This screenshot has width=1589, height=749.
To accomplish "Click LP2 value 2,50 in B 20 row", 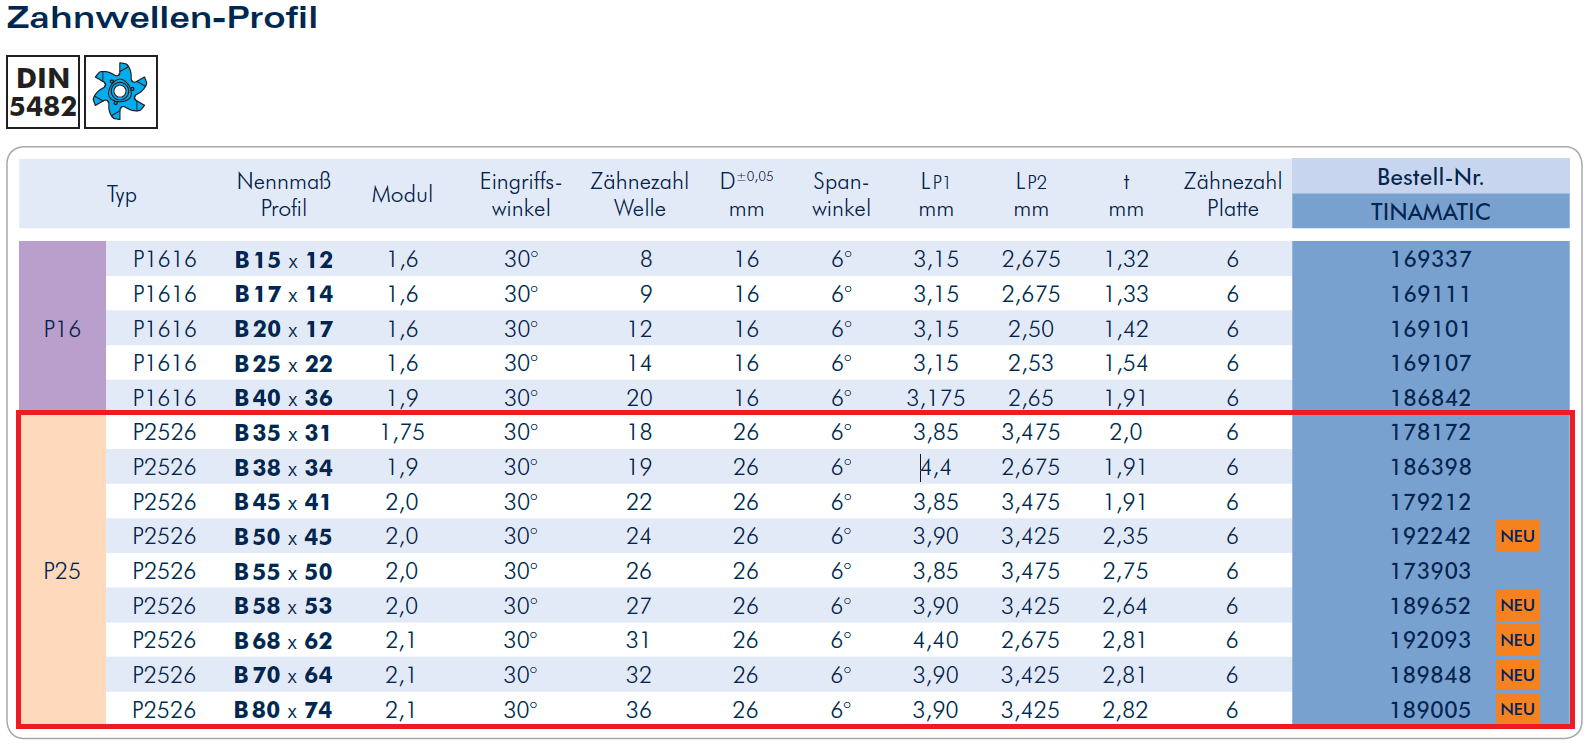I will [x=1031, y=329].
